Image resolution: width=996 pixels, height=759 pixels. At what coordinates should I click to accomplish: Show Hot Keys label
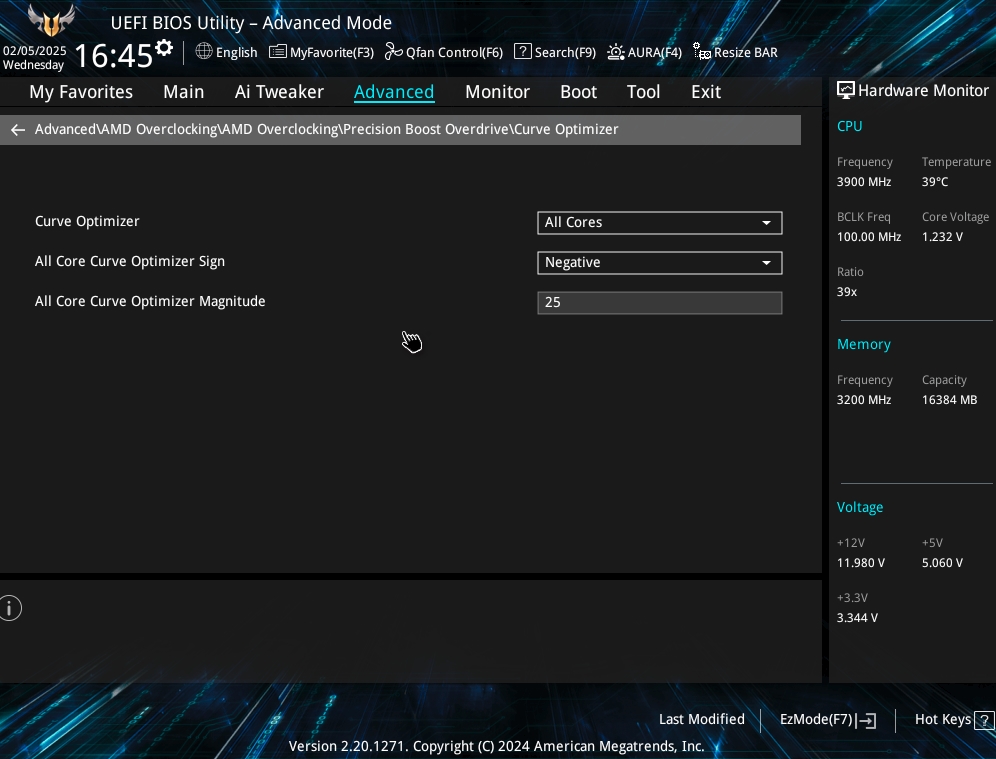click(x=943, y=720)
